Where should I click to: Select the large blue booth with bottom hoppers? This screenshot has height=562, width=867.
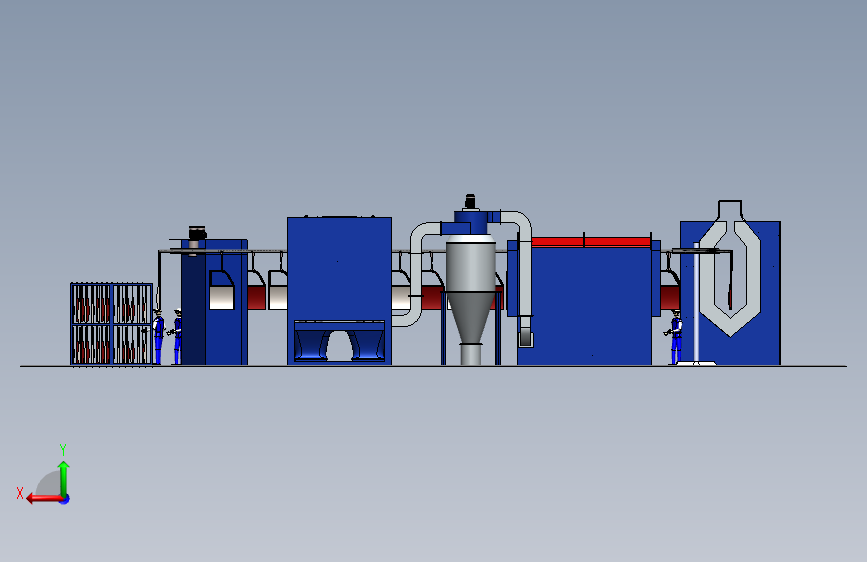click(340, 290)
